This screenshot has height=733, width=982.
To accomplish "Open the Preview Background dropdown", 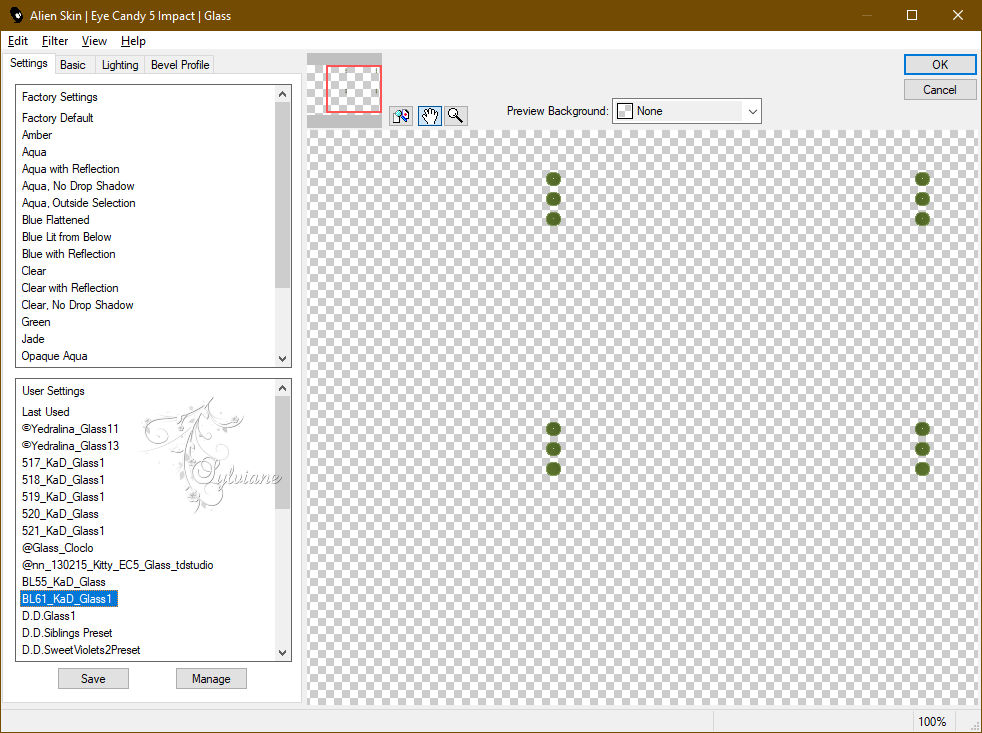I will click(x=686, y=111).
